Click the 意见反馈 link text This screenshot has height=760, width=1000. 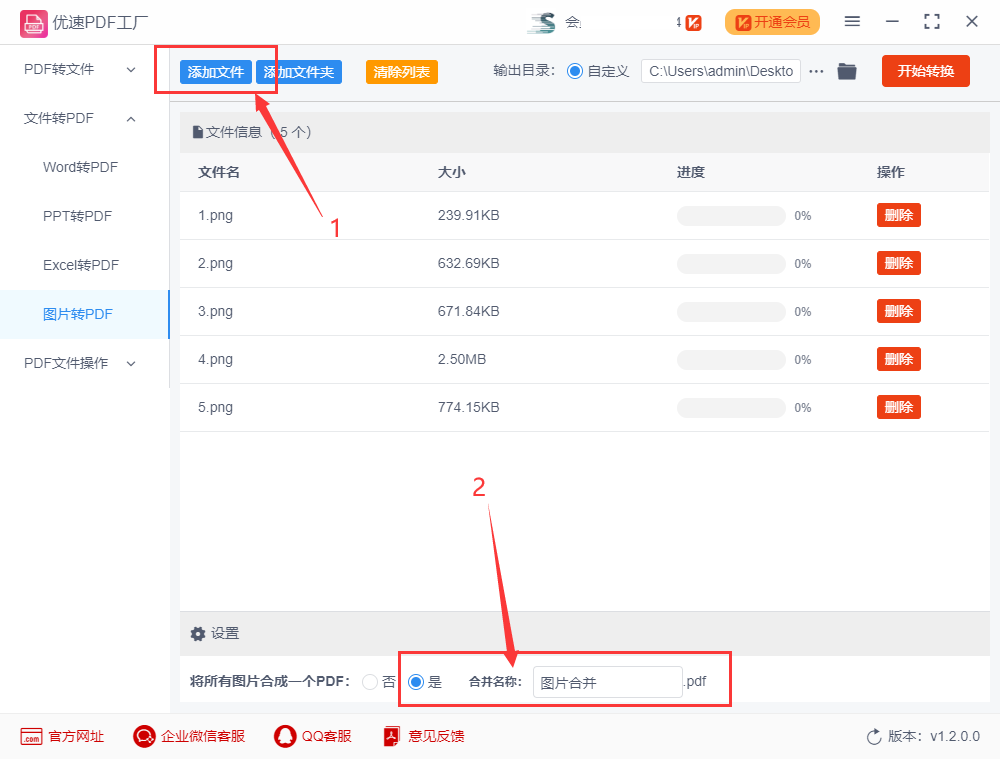coord(436,736)
